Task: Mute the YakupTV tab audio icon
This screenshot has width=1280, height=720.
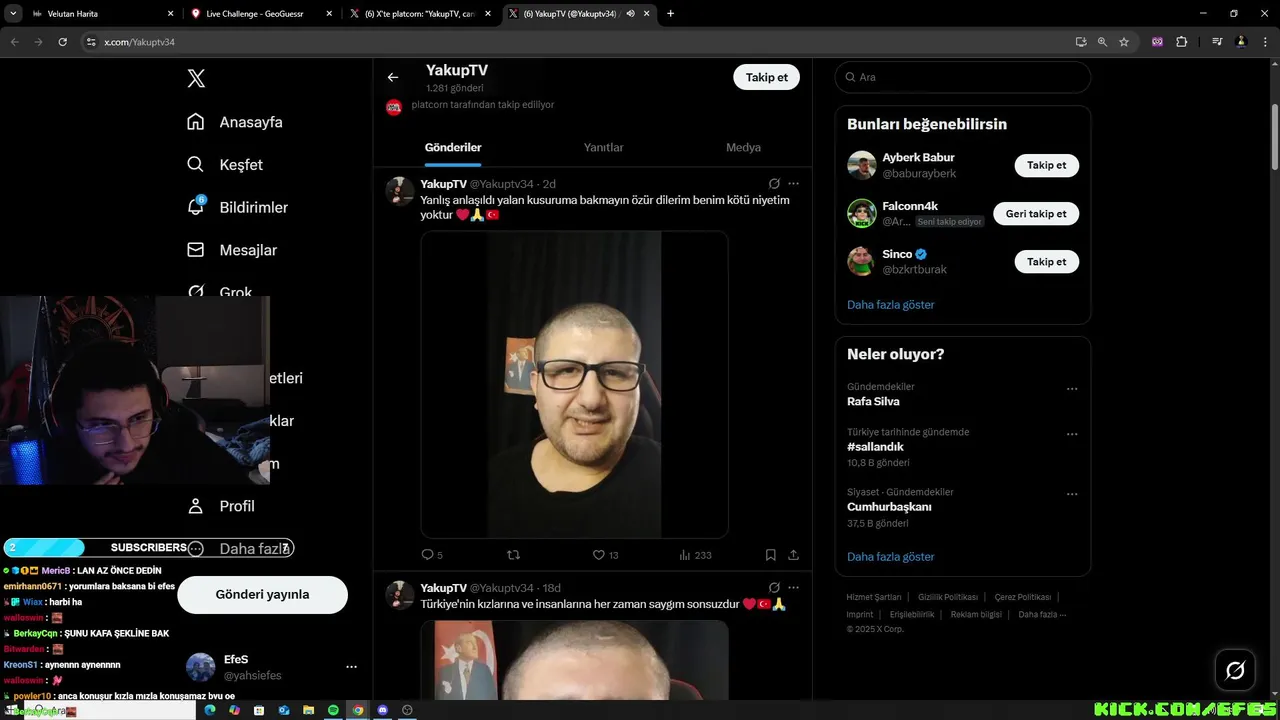Action: pos(630,14)
